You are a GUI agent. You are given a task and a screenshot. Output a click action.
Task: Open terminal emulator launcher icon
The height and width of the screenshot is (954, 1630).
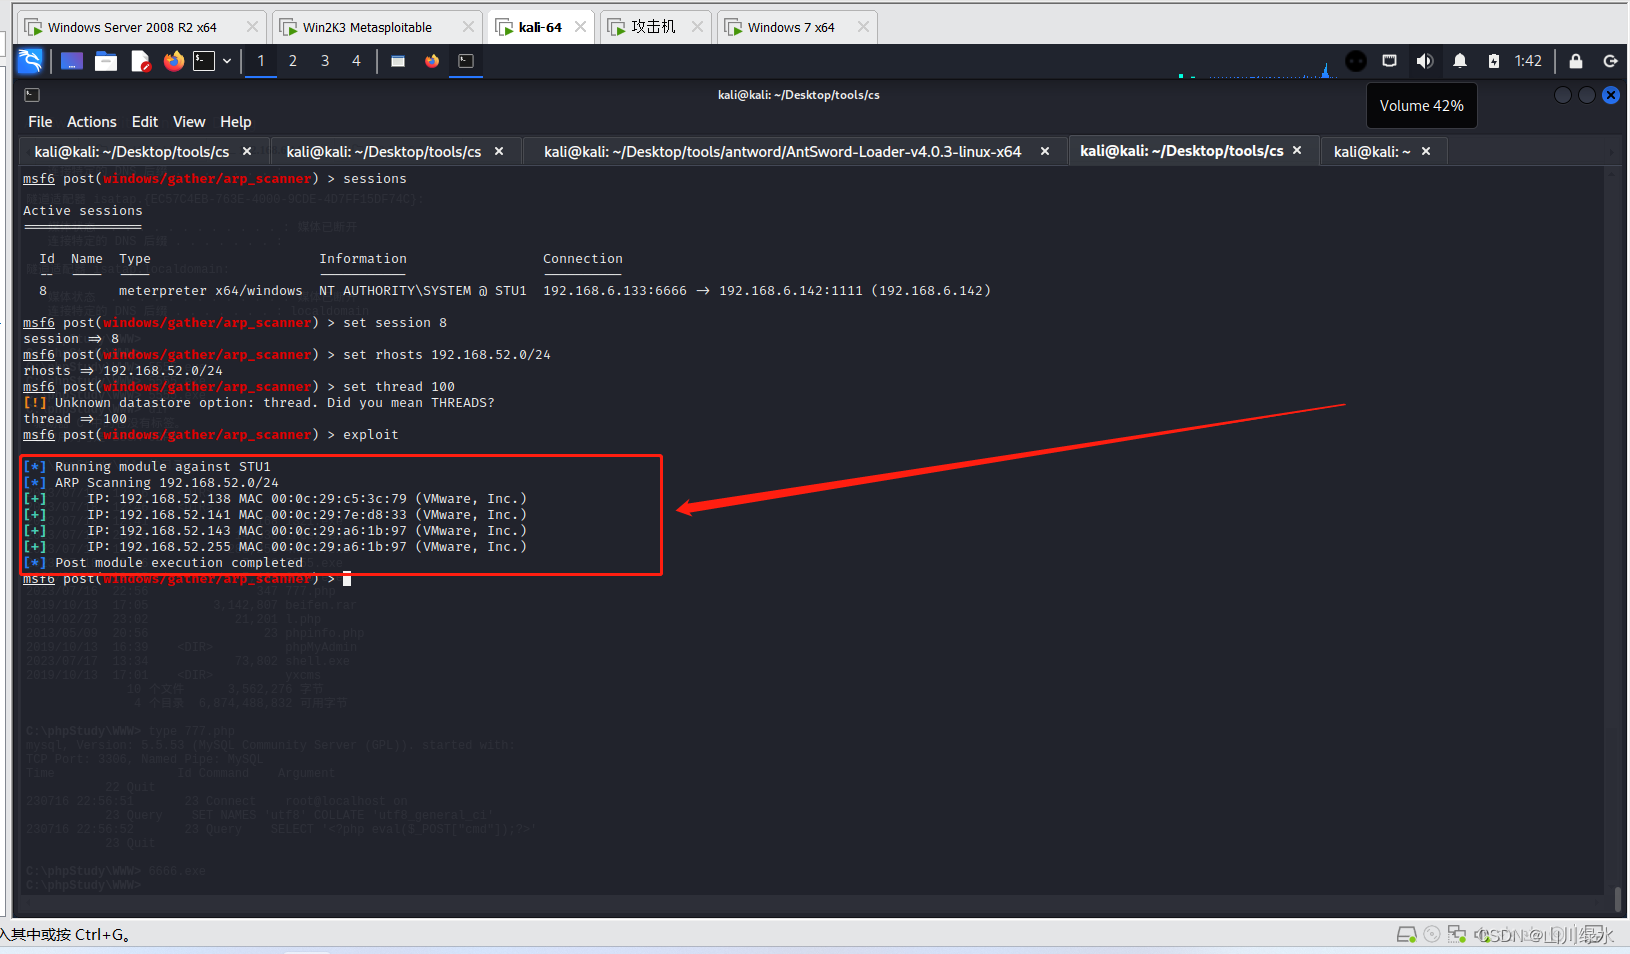[x=204, y=61]
